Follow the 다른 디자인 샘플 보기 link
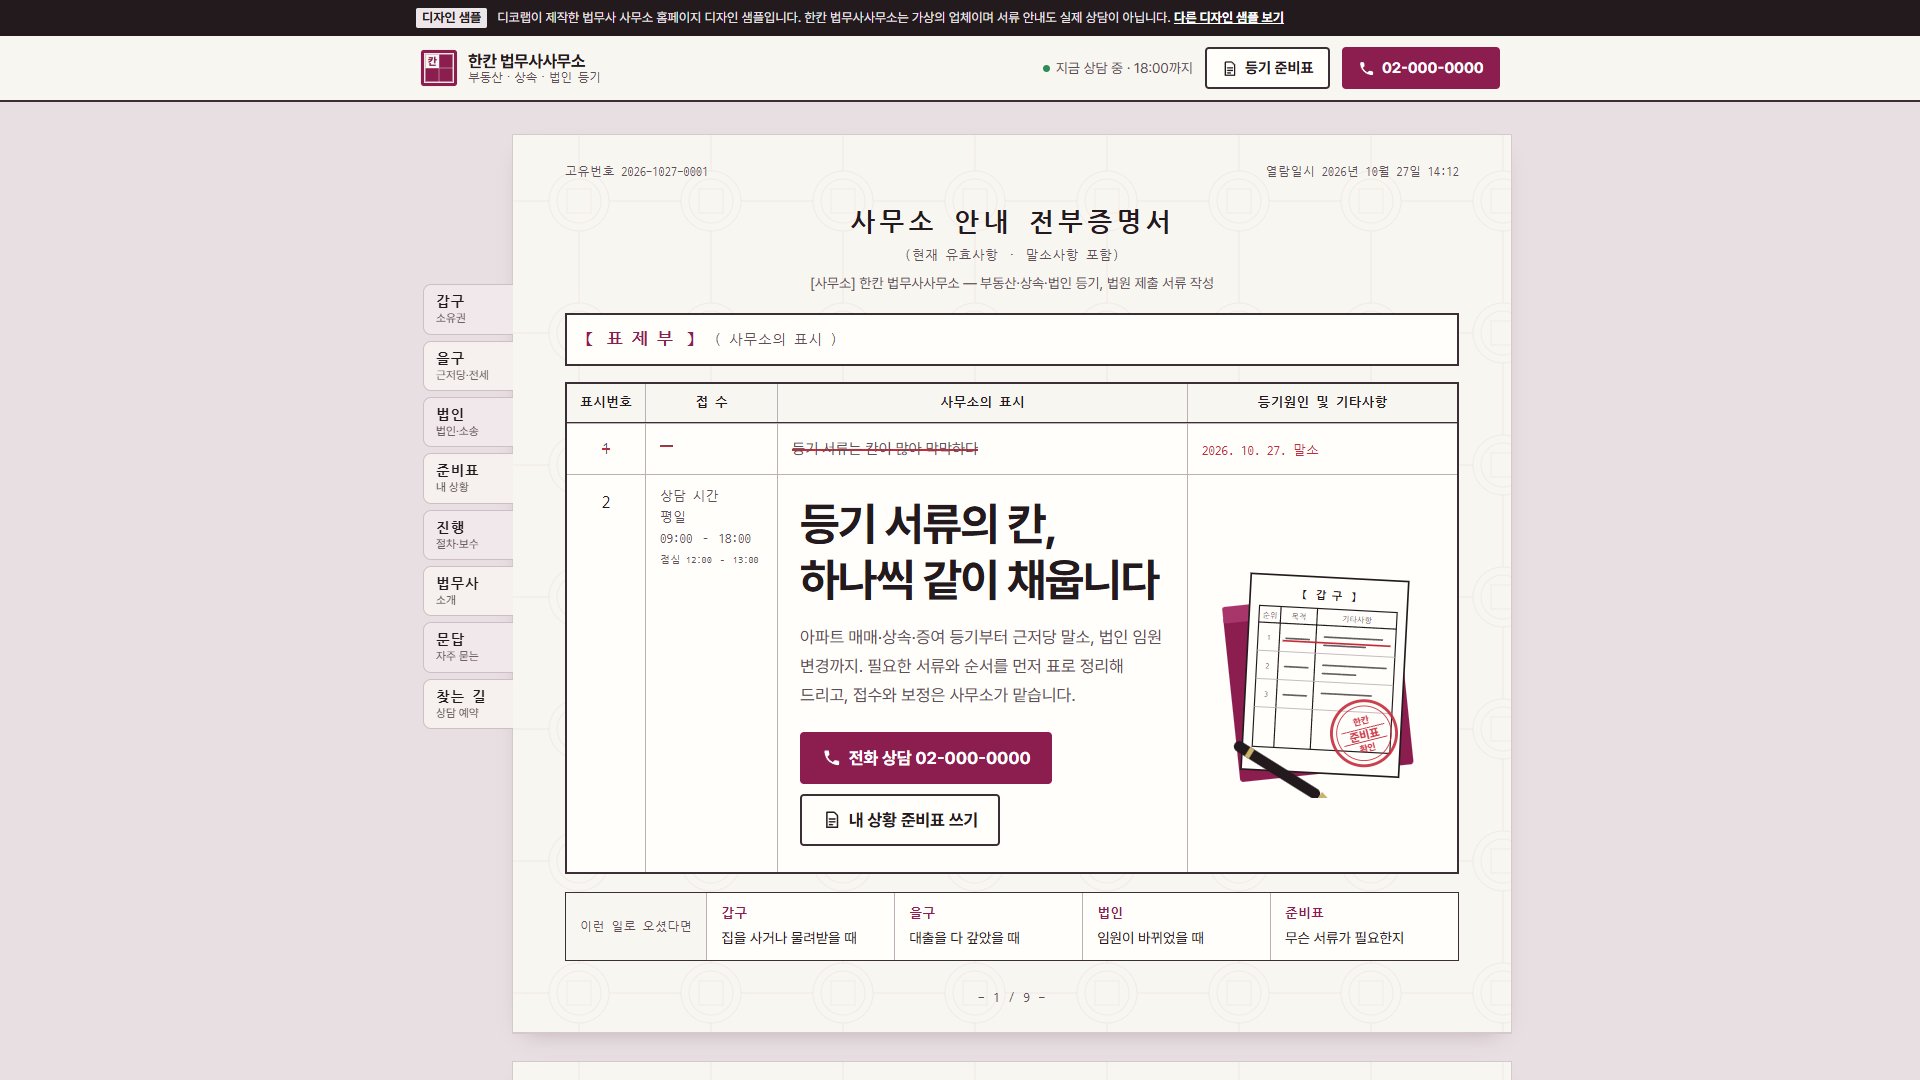 point(1228,18)
